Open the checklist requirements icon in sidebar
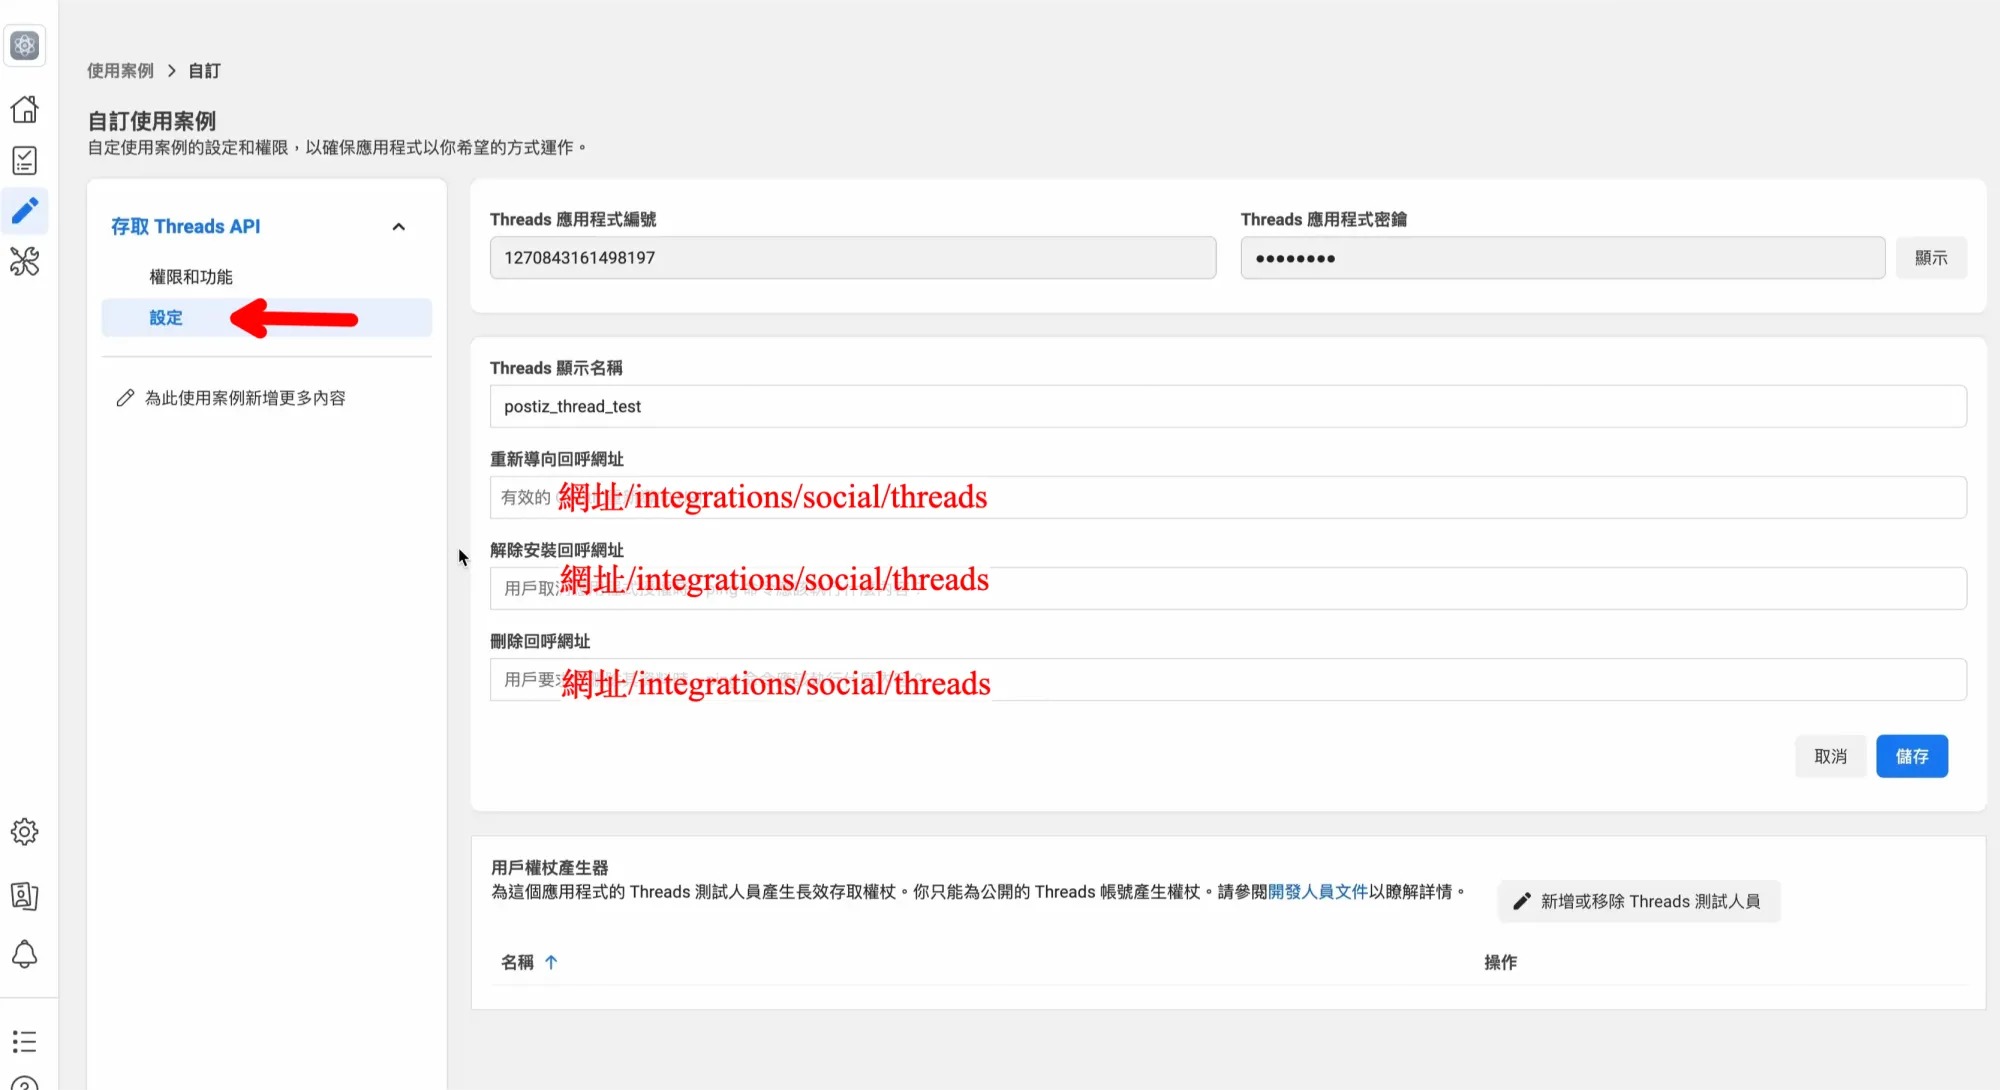Screen dimensions: 2000x1090 point(25,160)
